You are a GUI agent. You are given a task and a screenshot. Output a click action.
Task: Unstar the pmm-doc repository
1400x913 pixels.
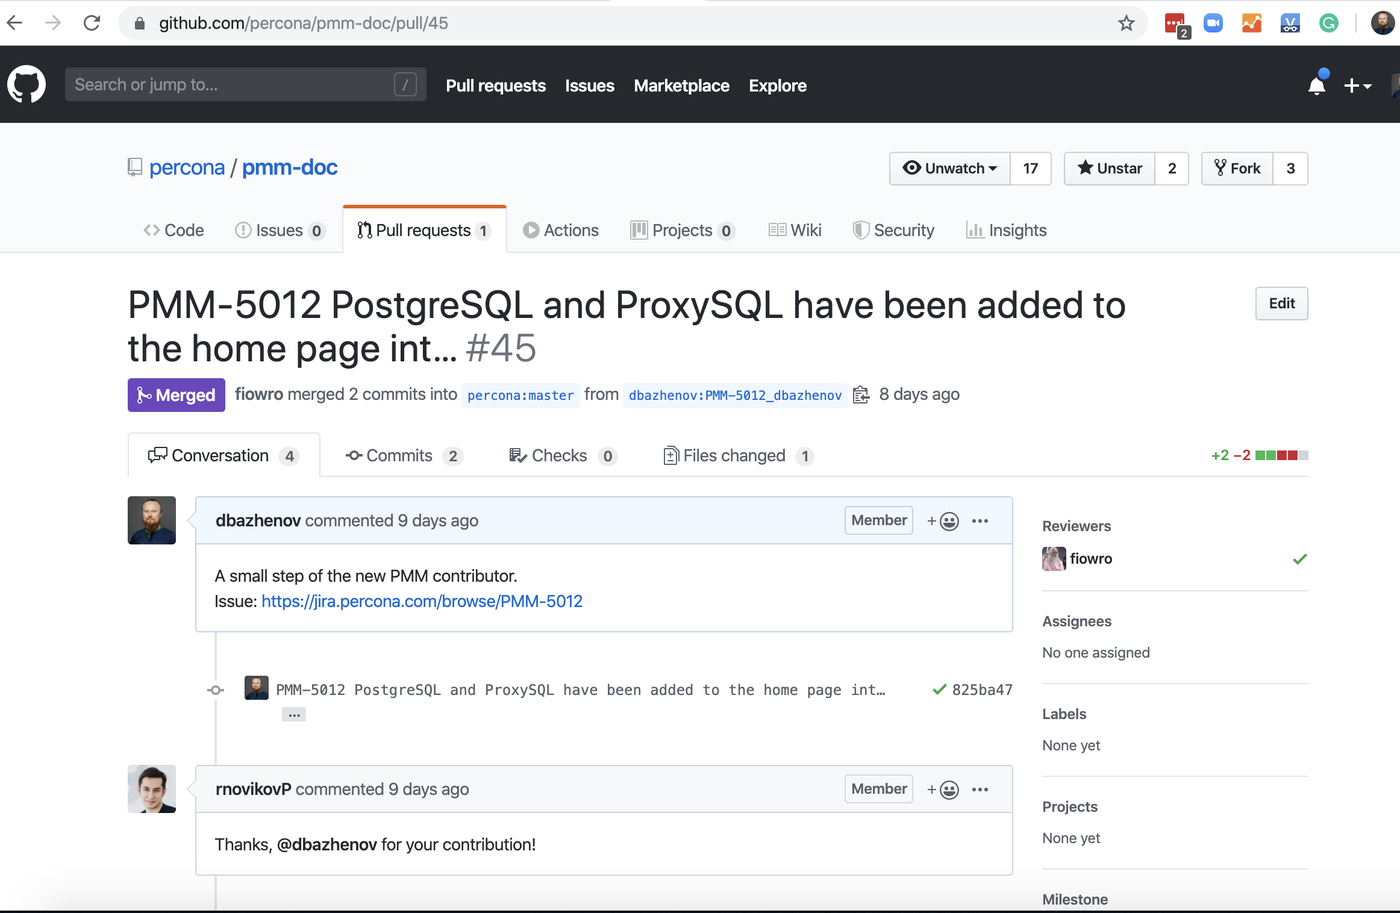[1108, 168]
